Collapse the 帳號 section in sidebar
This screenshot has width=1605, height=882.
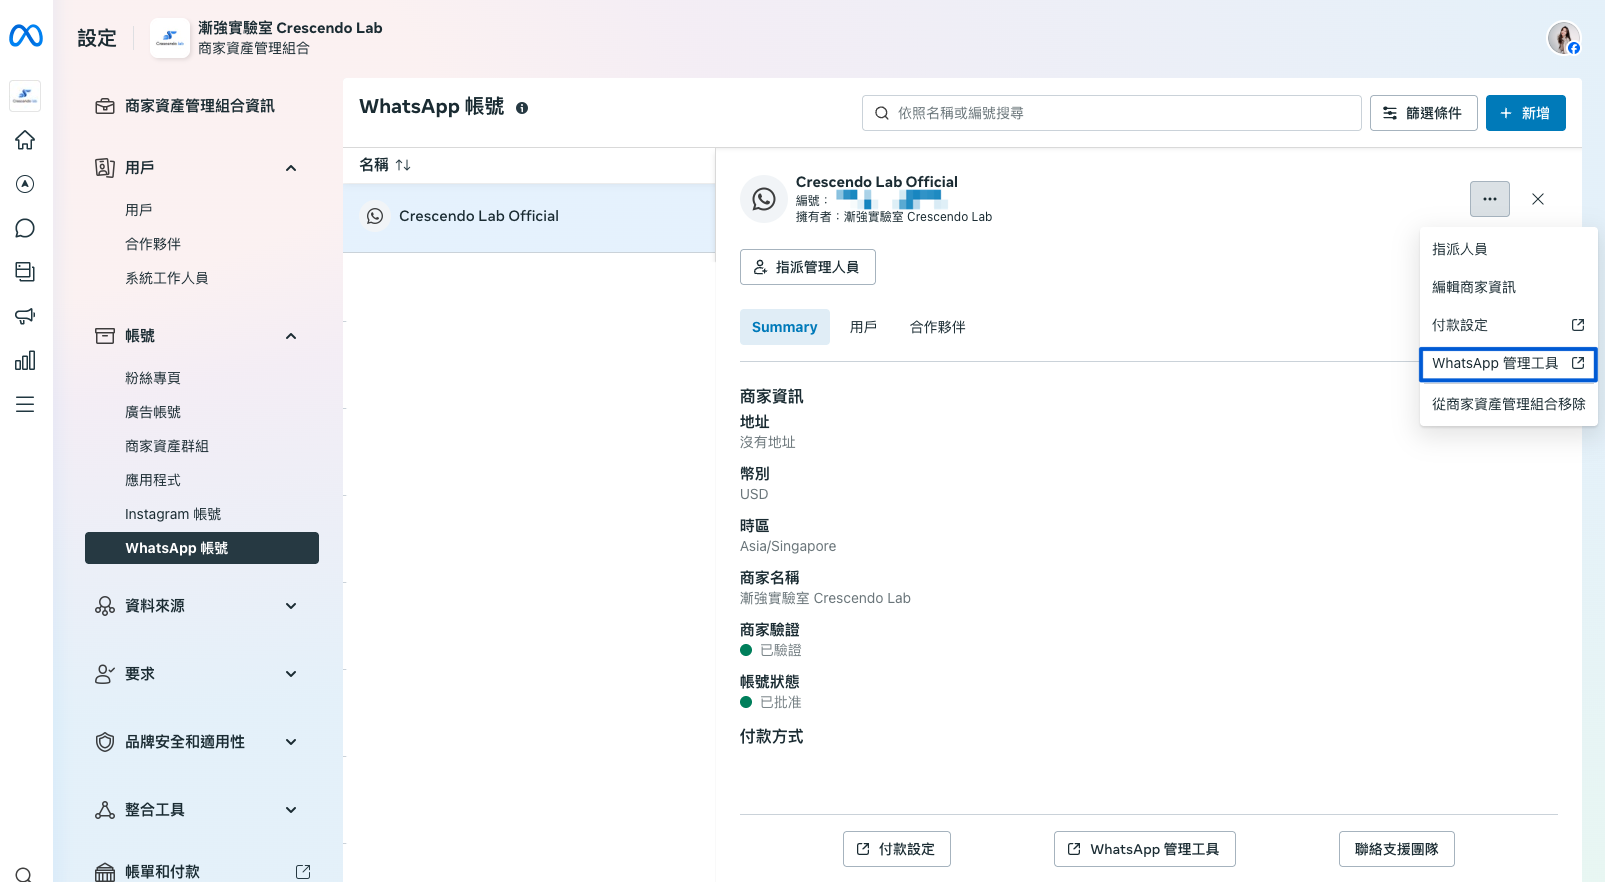(291, 336)
